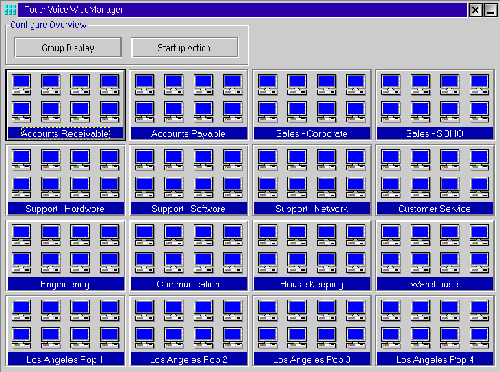The width and height of the screenshot is (500, 372).
Task: Click third top-row computer in Los Angeles Pop 2
Action: (203, 311)
